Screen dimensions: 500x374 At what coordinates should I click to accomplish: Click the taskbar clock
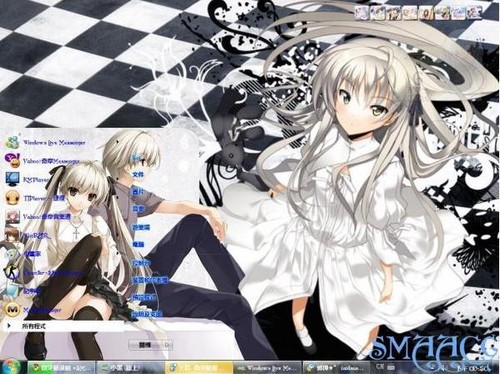473,368
